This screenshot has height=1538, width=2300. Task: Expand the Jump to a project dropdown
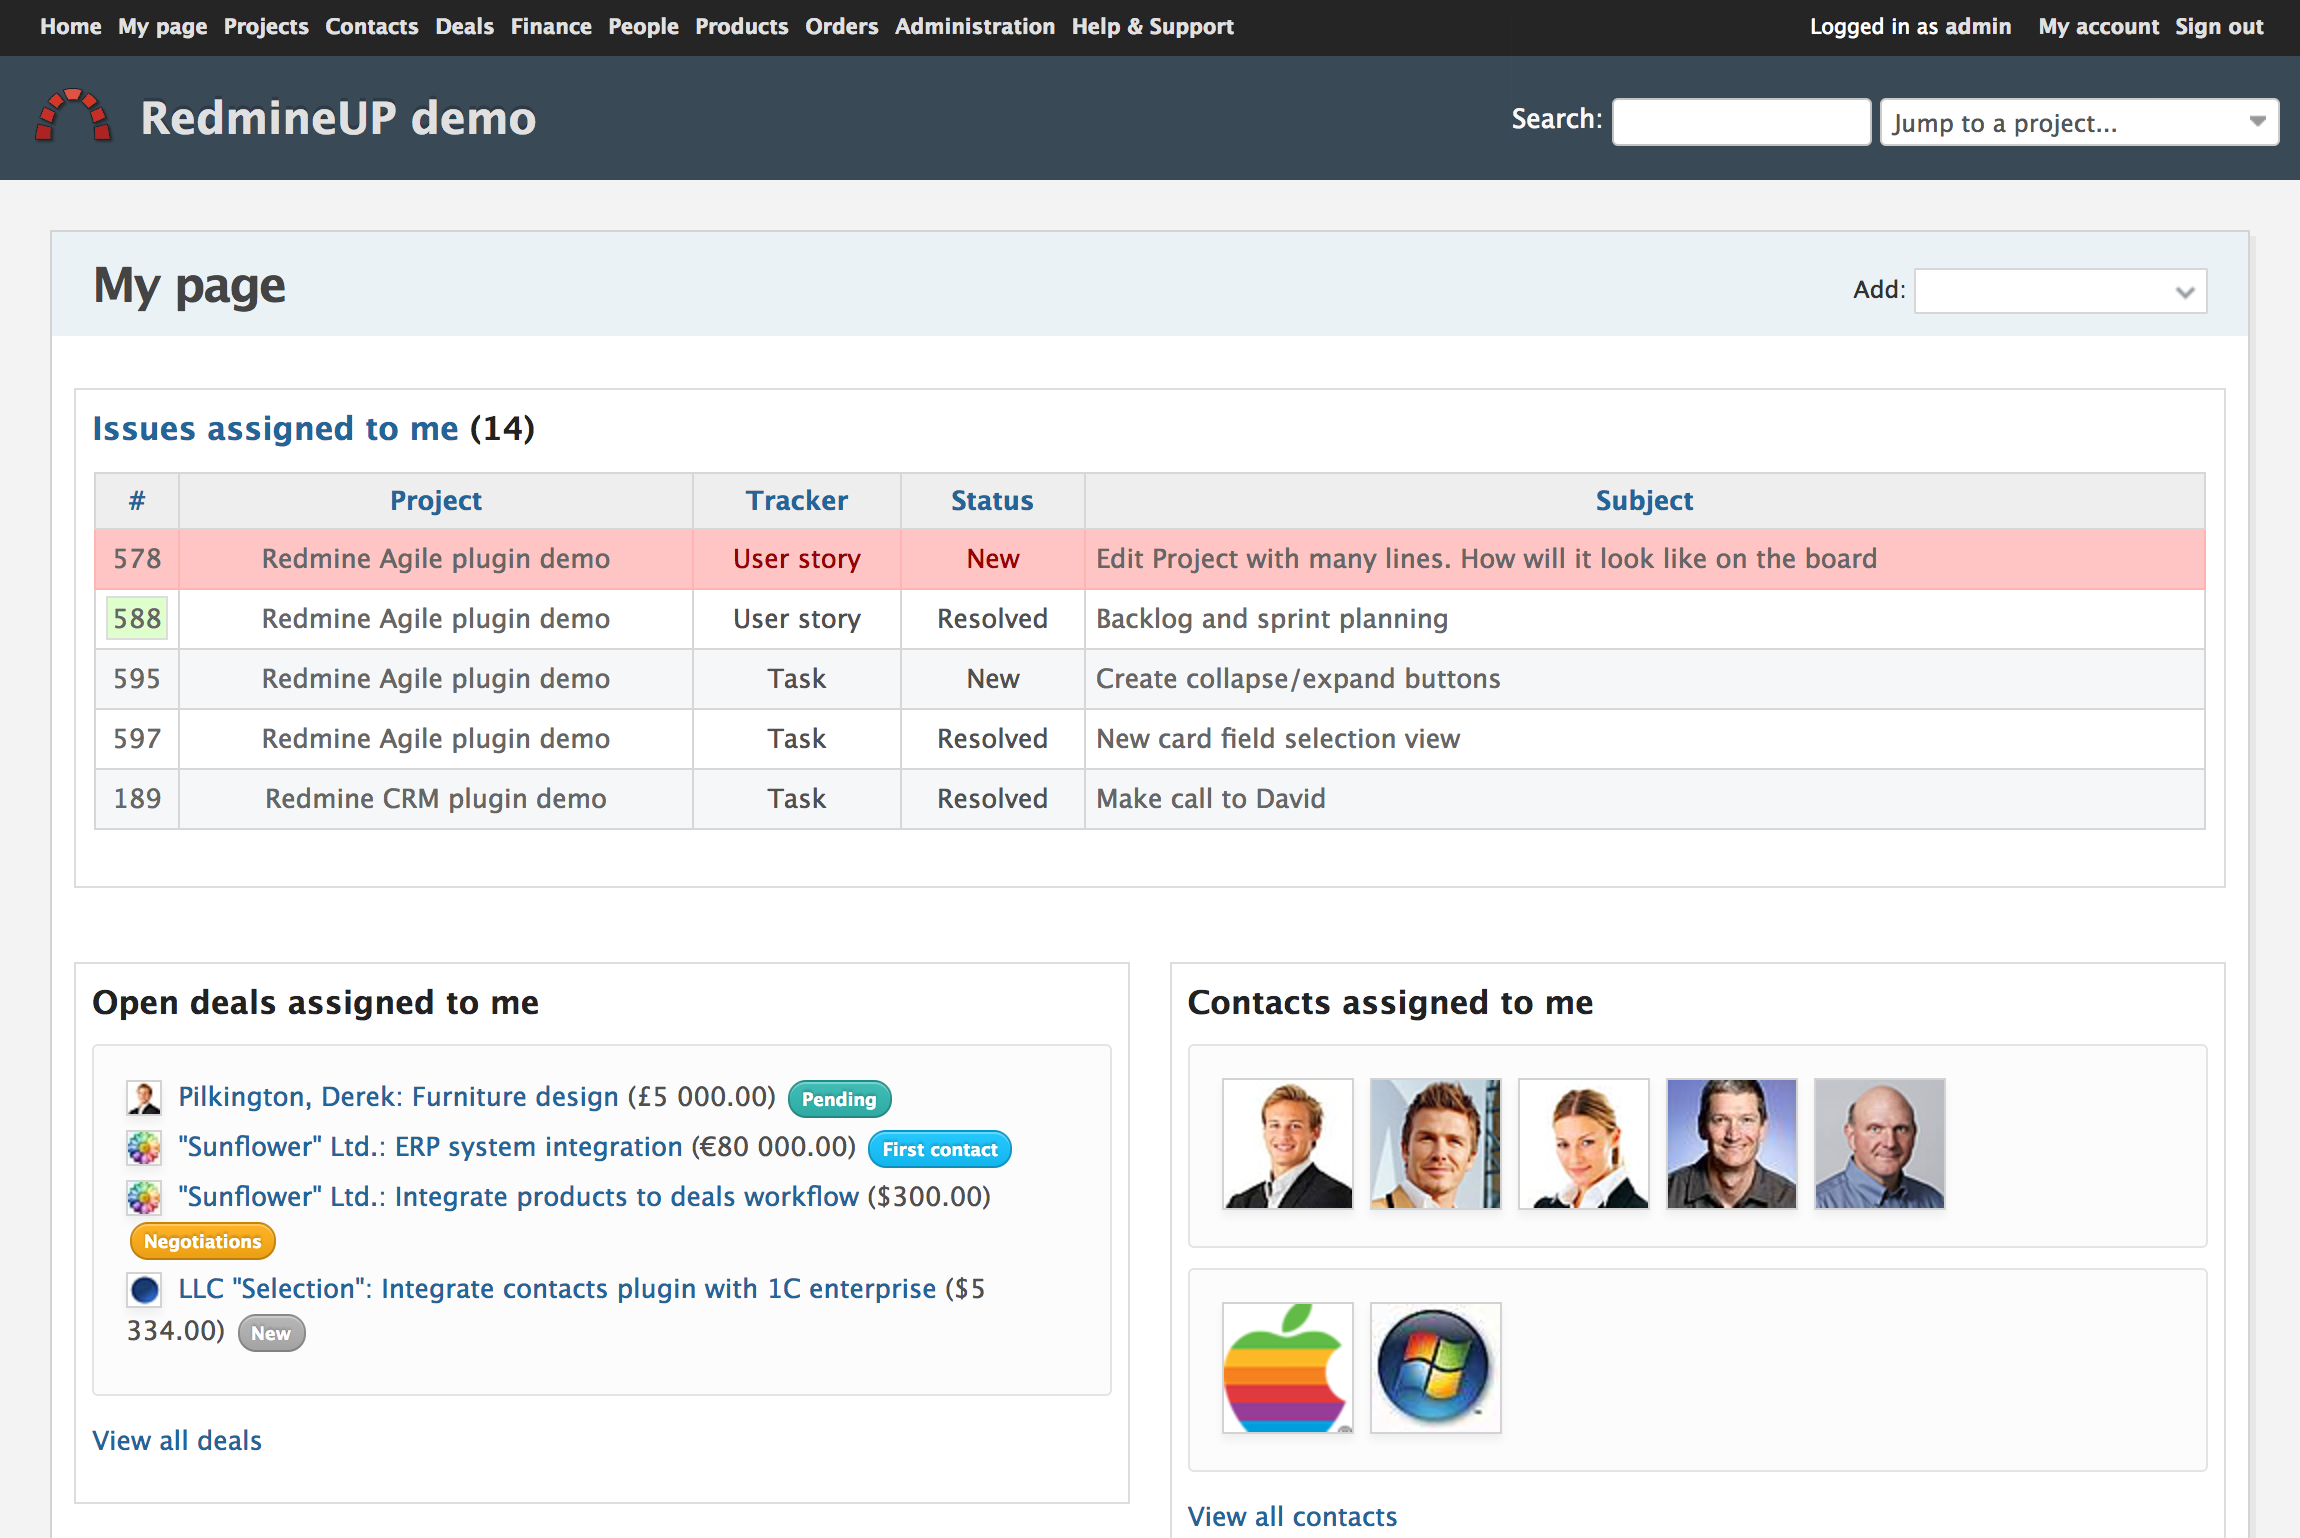2078,122
